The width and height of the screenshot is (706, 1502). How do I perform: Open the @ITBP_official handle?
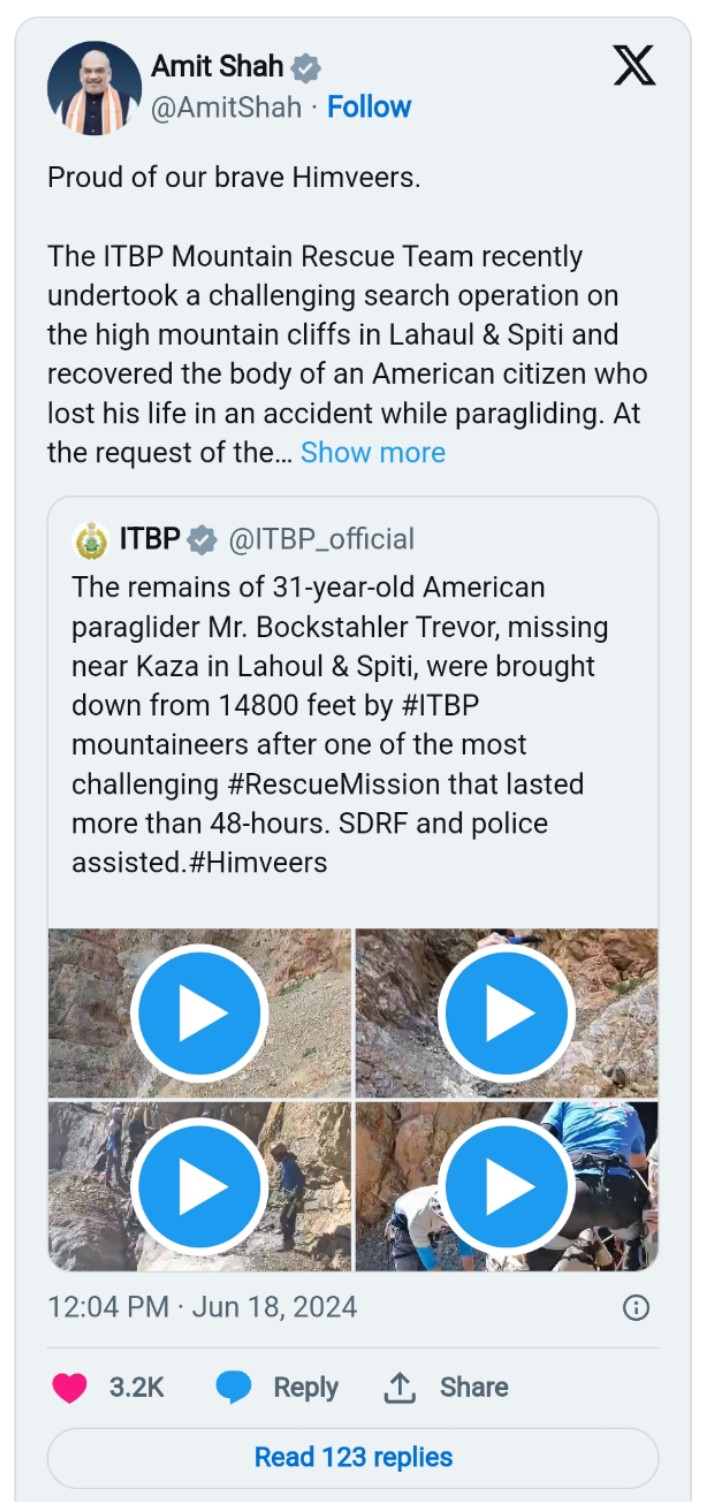point(321,540)
